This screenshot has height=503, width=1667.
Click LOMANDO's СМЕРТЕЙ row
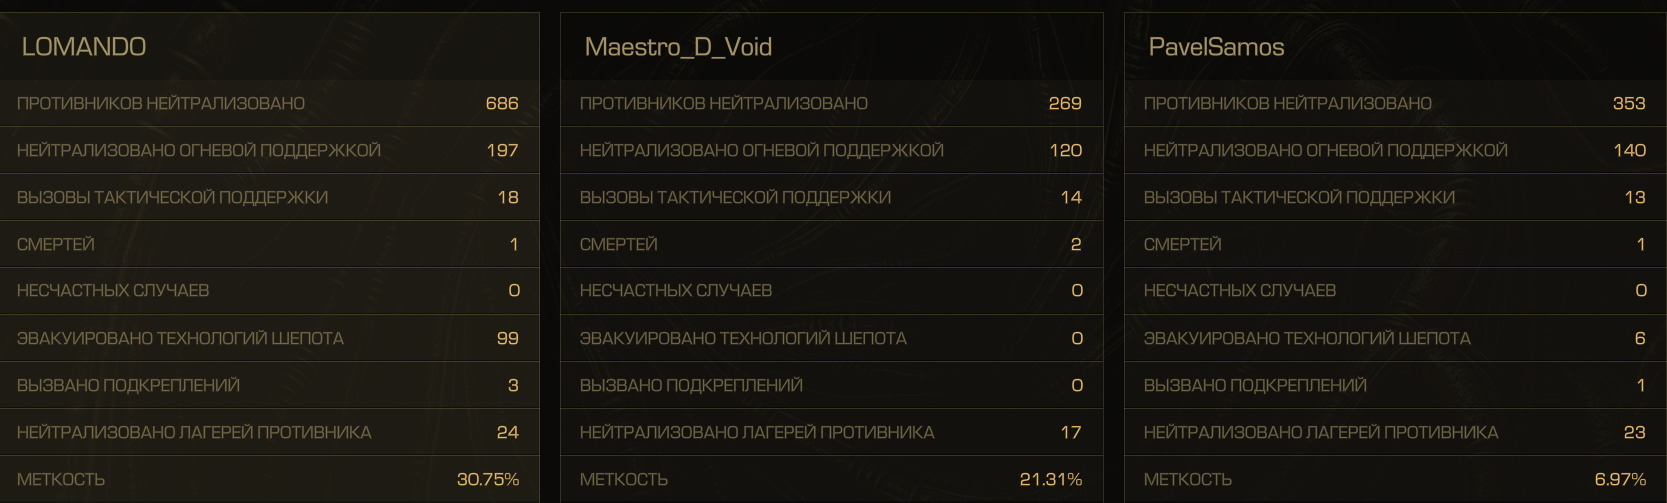click(x=269, y=244)
